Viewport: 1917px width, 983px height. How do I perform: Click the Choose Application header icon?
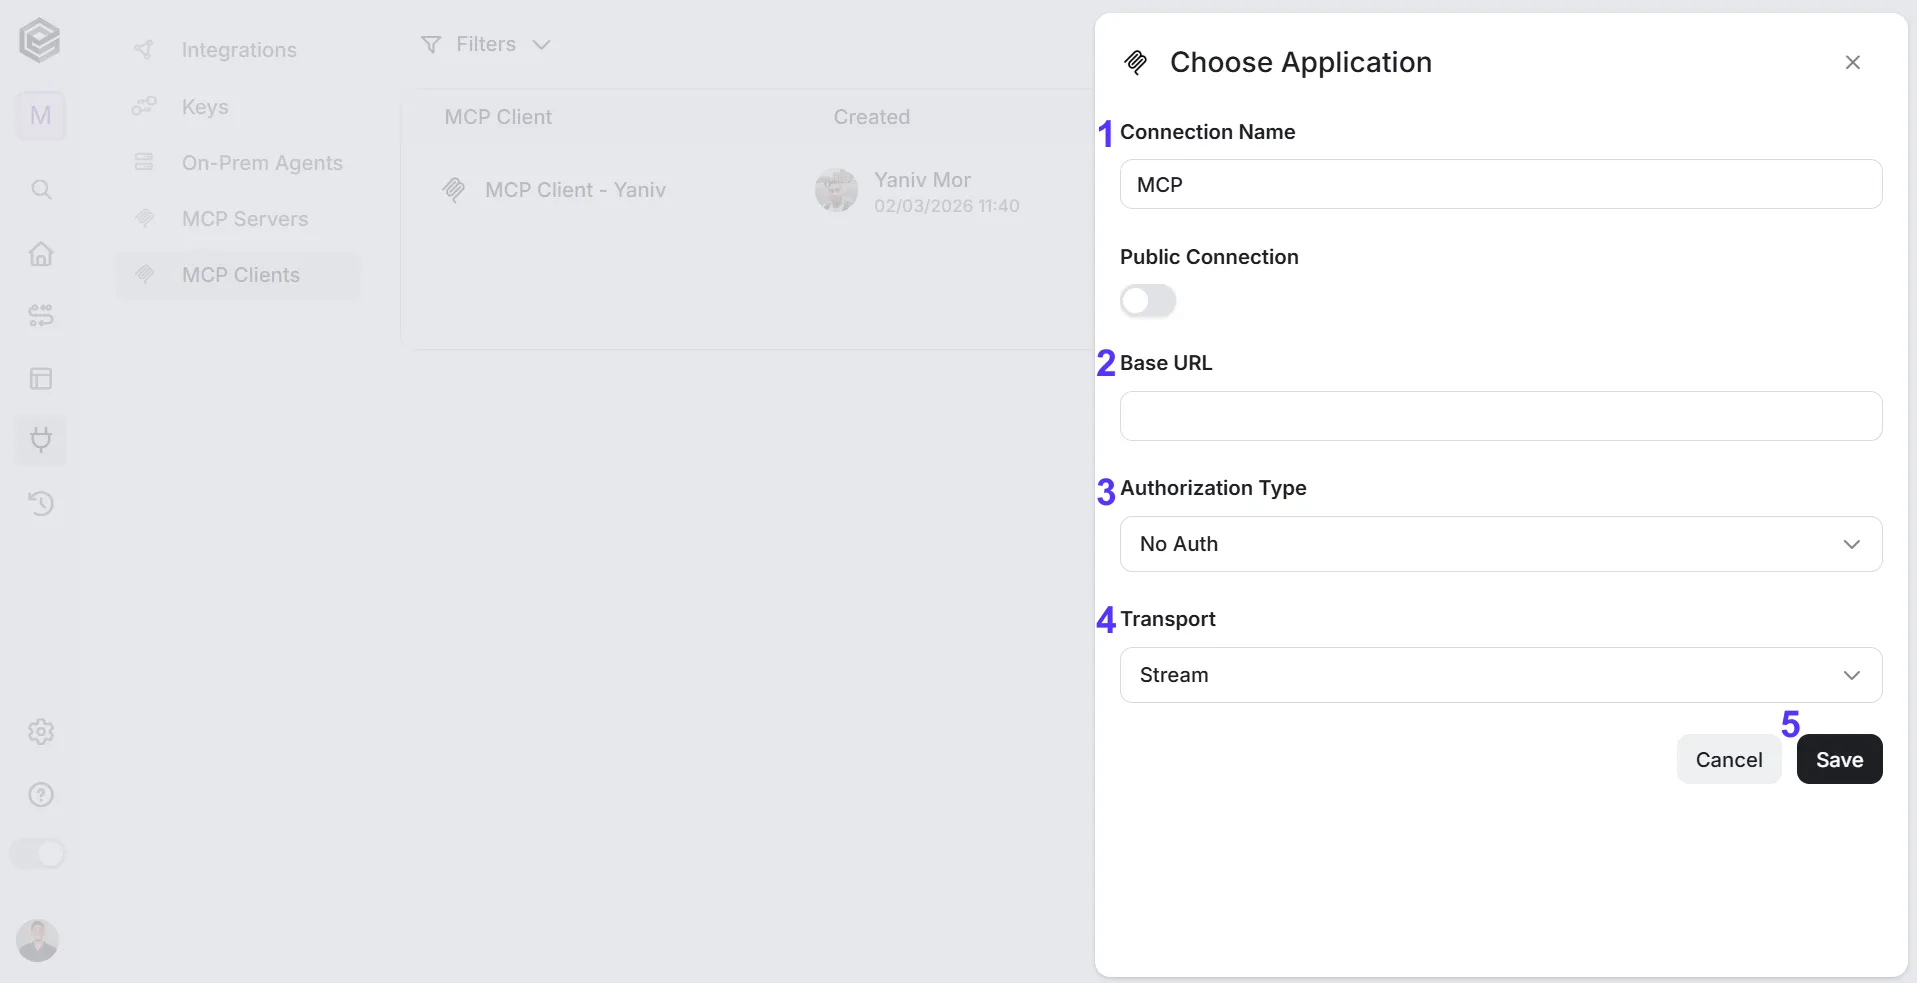[1135, 62]
